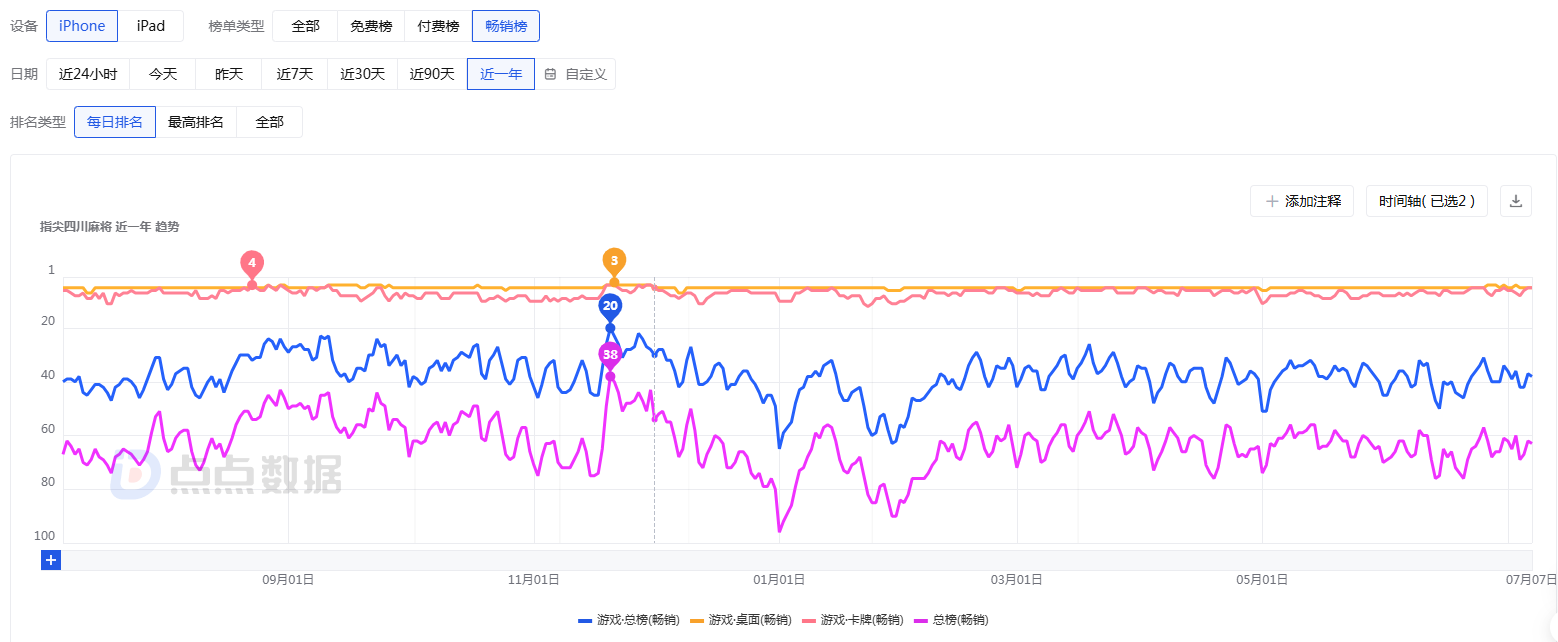Screen dimensions: 1558x642
Task: Switch chart type to 付费榜
Action: pyautogui.click(x=438, y=26)
